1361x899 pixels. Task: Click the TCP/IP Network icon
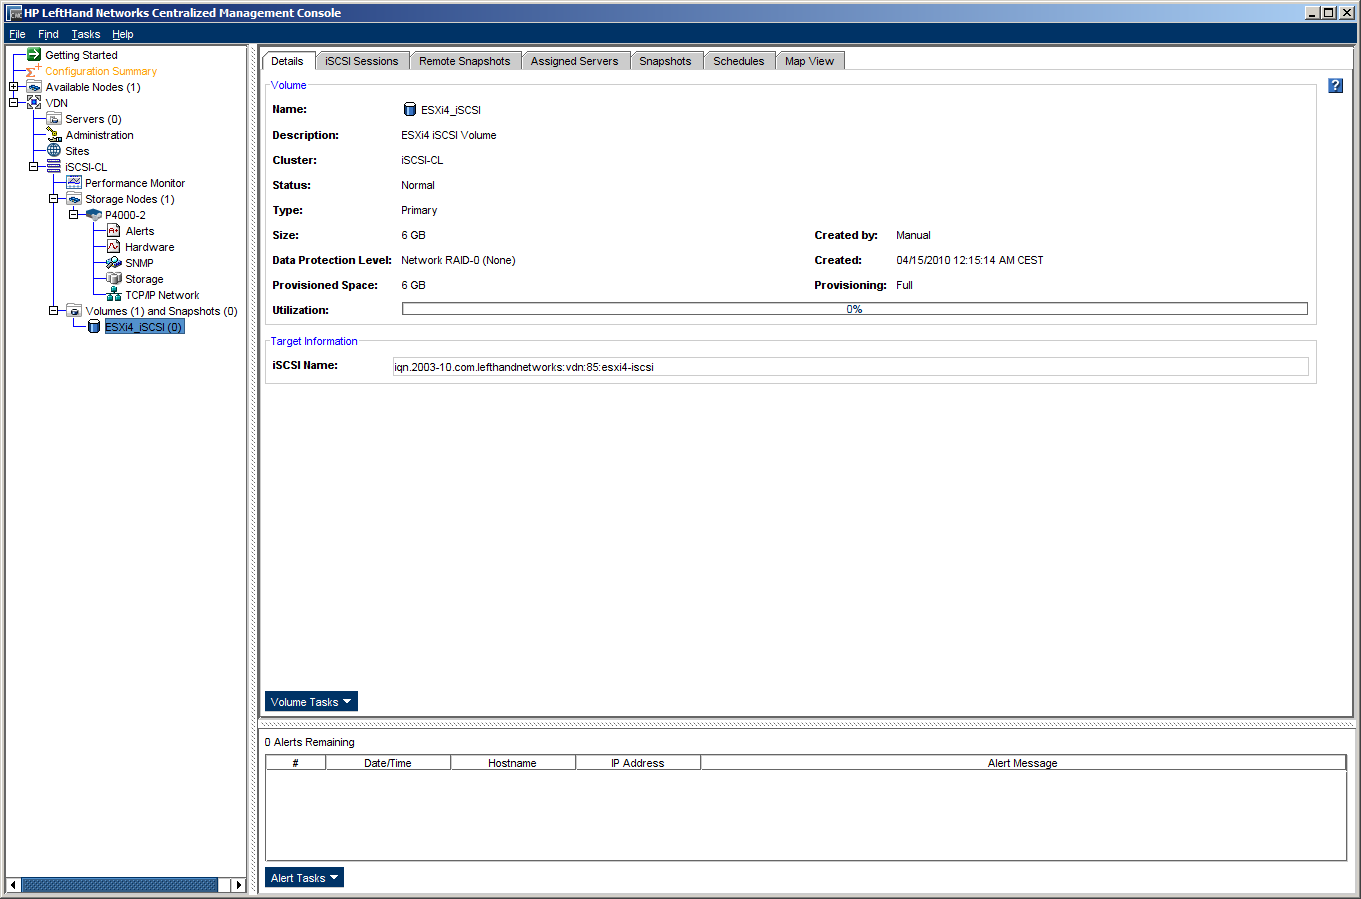pos(114,295)
